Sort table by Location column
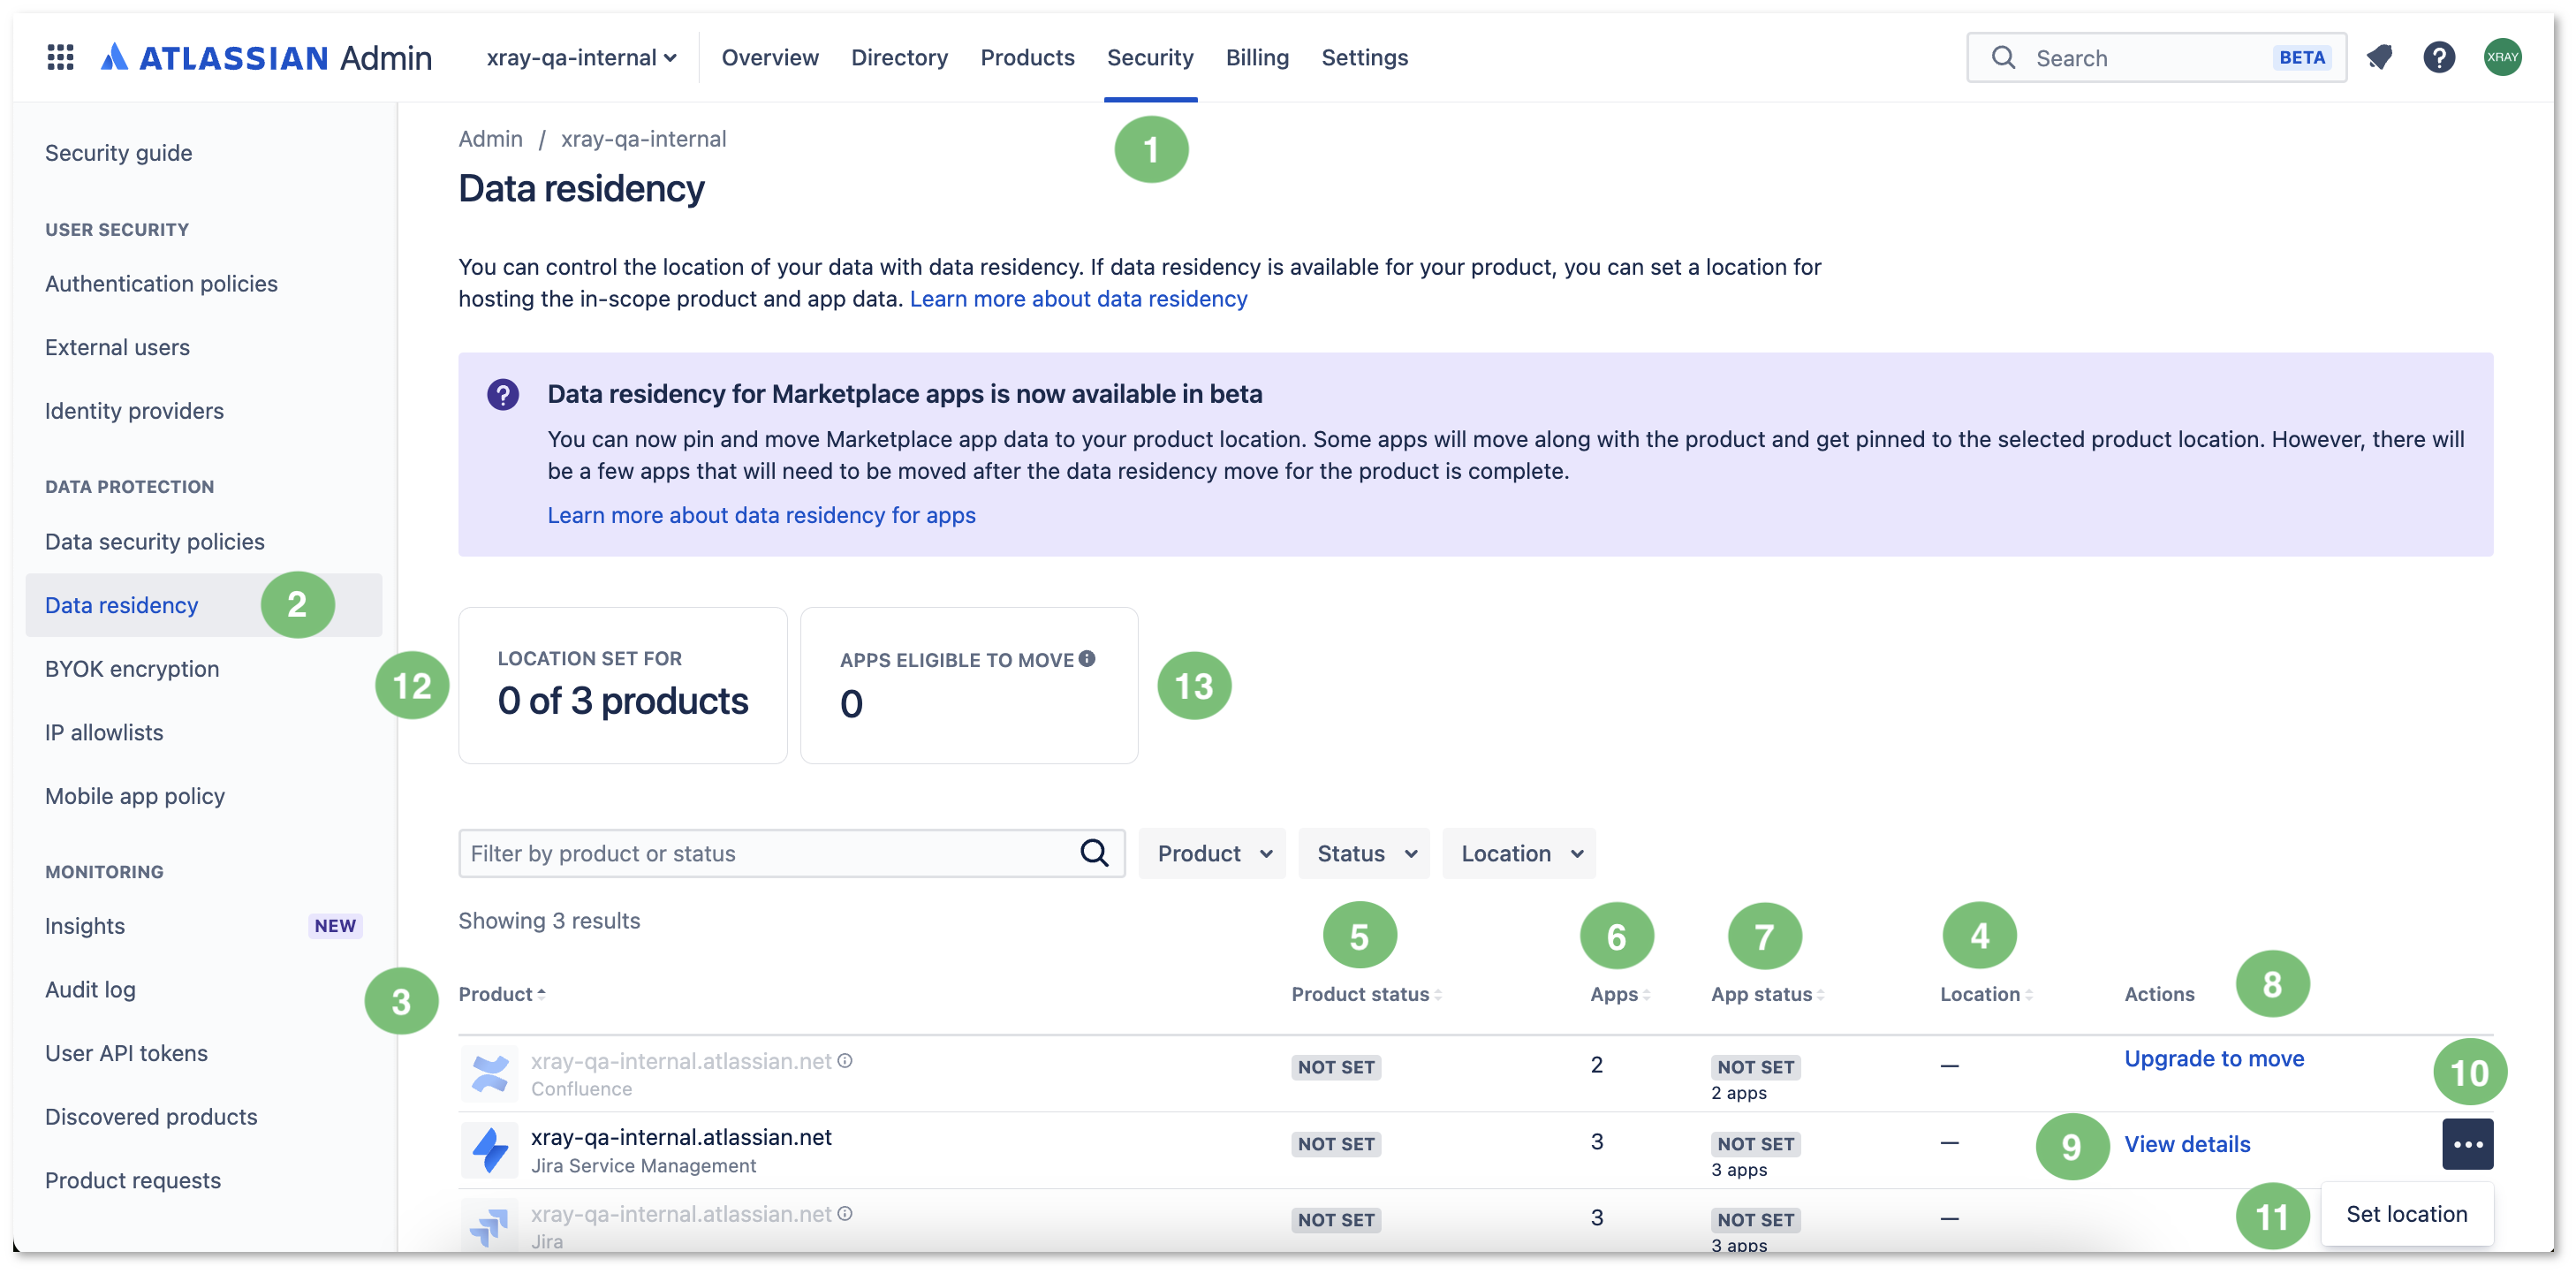Image resolution: width=2576 pixels, height=1274 pixels. point(1986,994)
